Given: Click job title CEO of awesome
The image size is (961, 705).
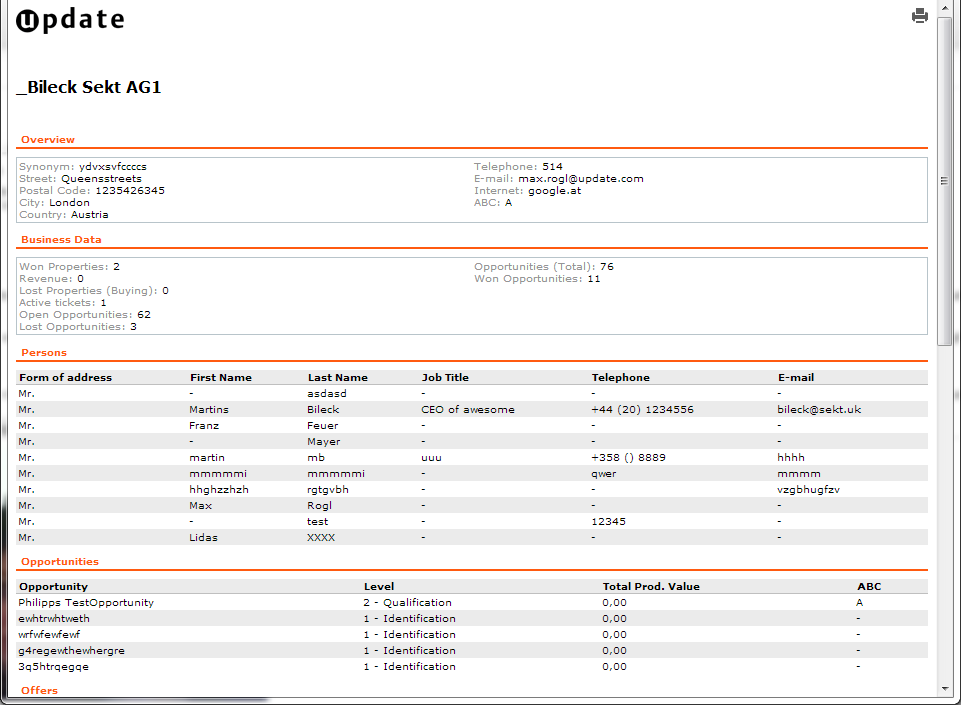Looking at the screenshot, I should pyautogui.click(x=468, y=410).
